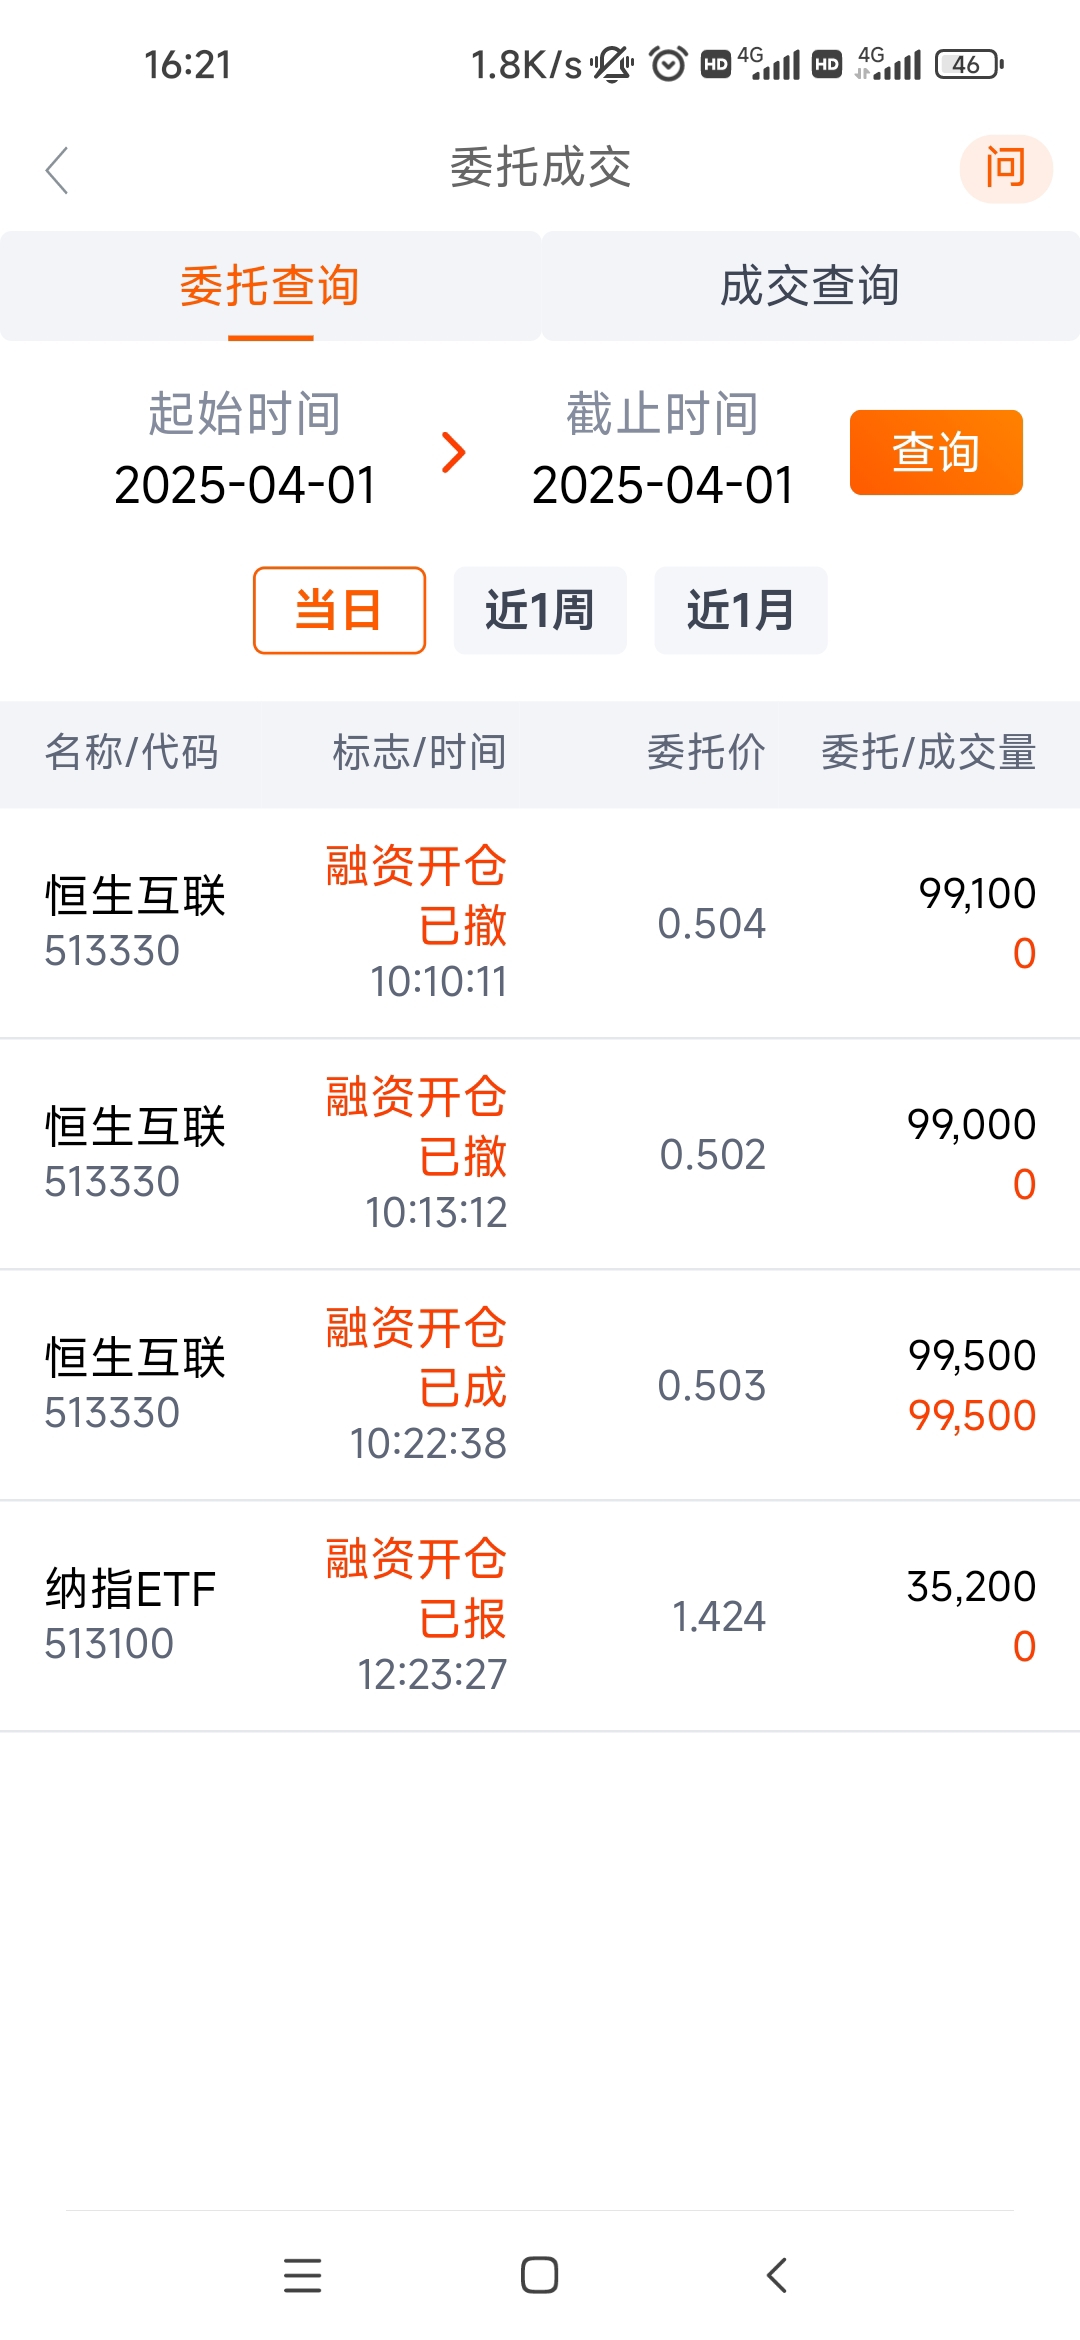Click the orange 查询 button
The width and height of the screenshot is (1080, 2340).
click(936, 452)
